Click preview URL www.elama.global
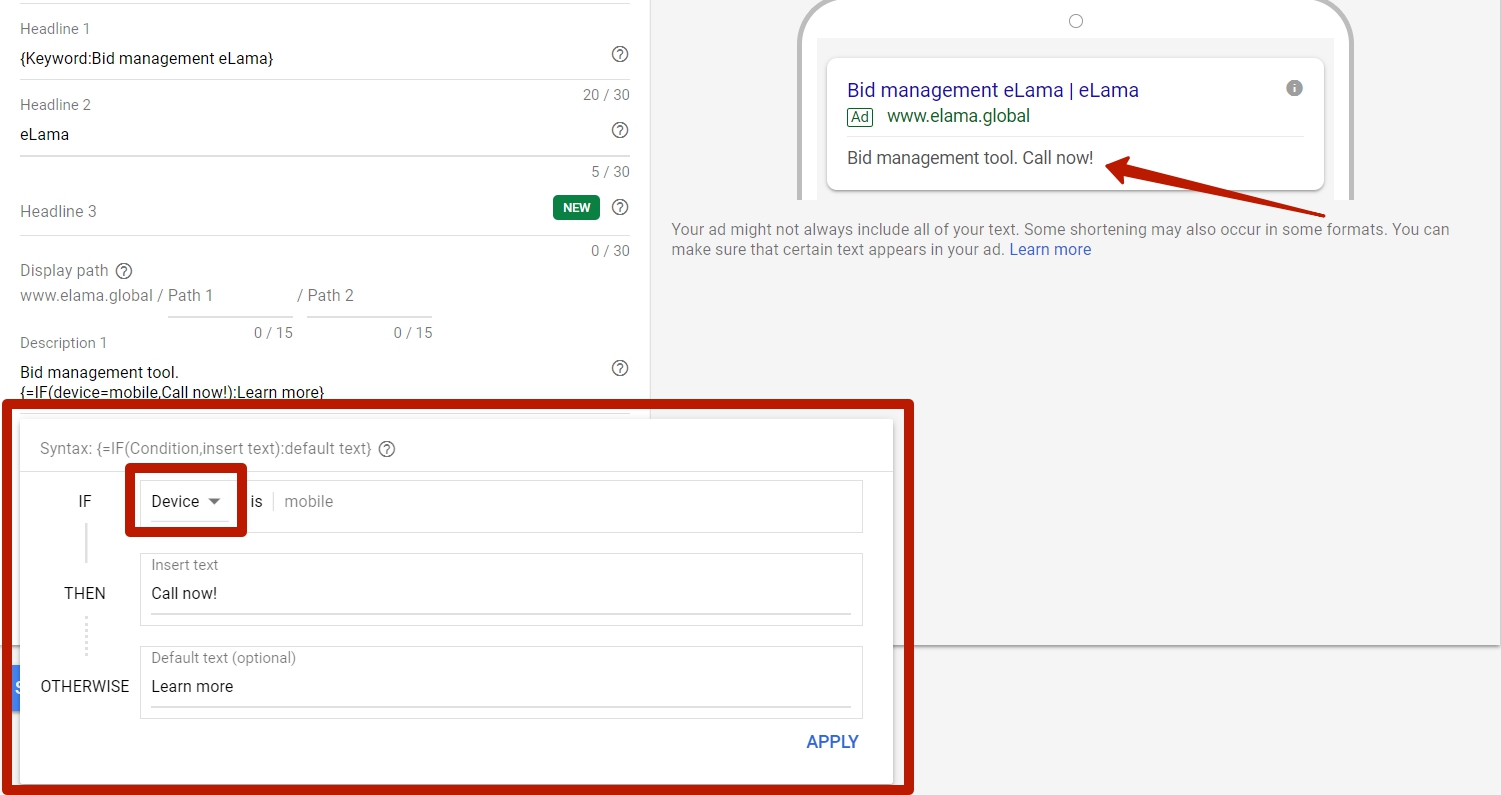The width and height of the screenshot is (1501, 795). pyautogui.click(x=958, y=116)
